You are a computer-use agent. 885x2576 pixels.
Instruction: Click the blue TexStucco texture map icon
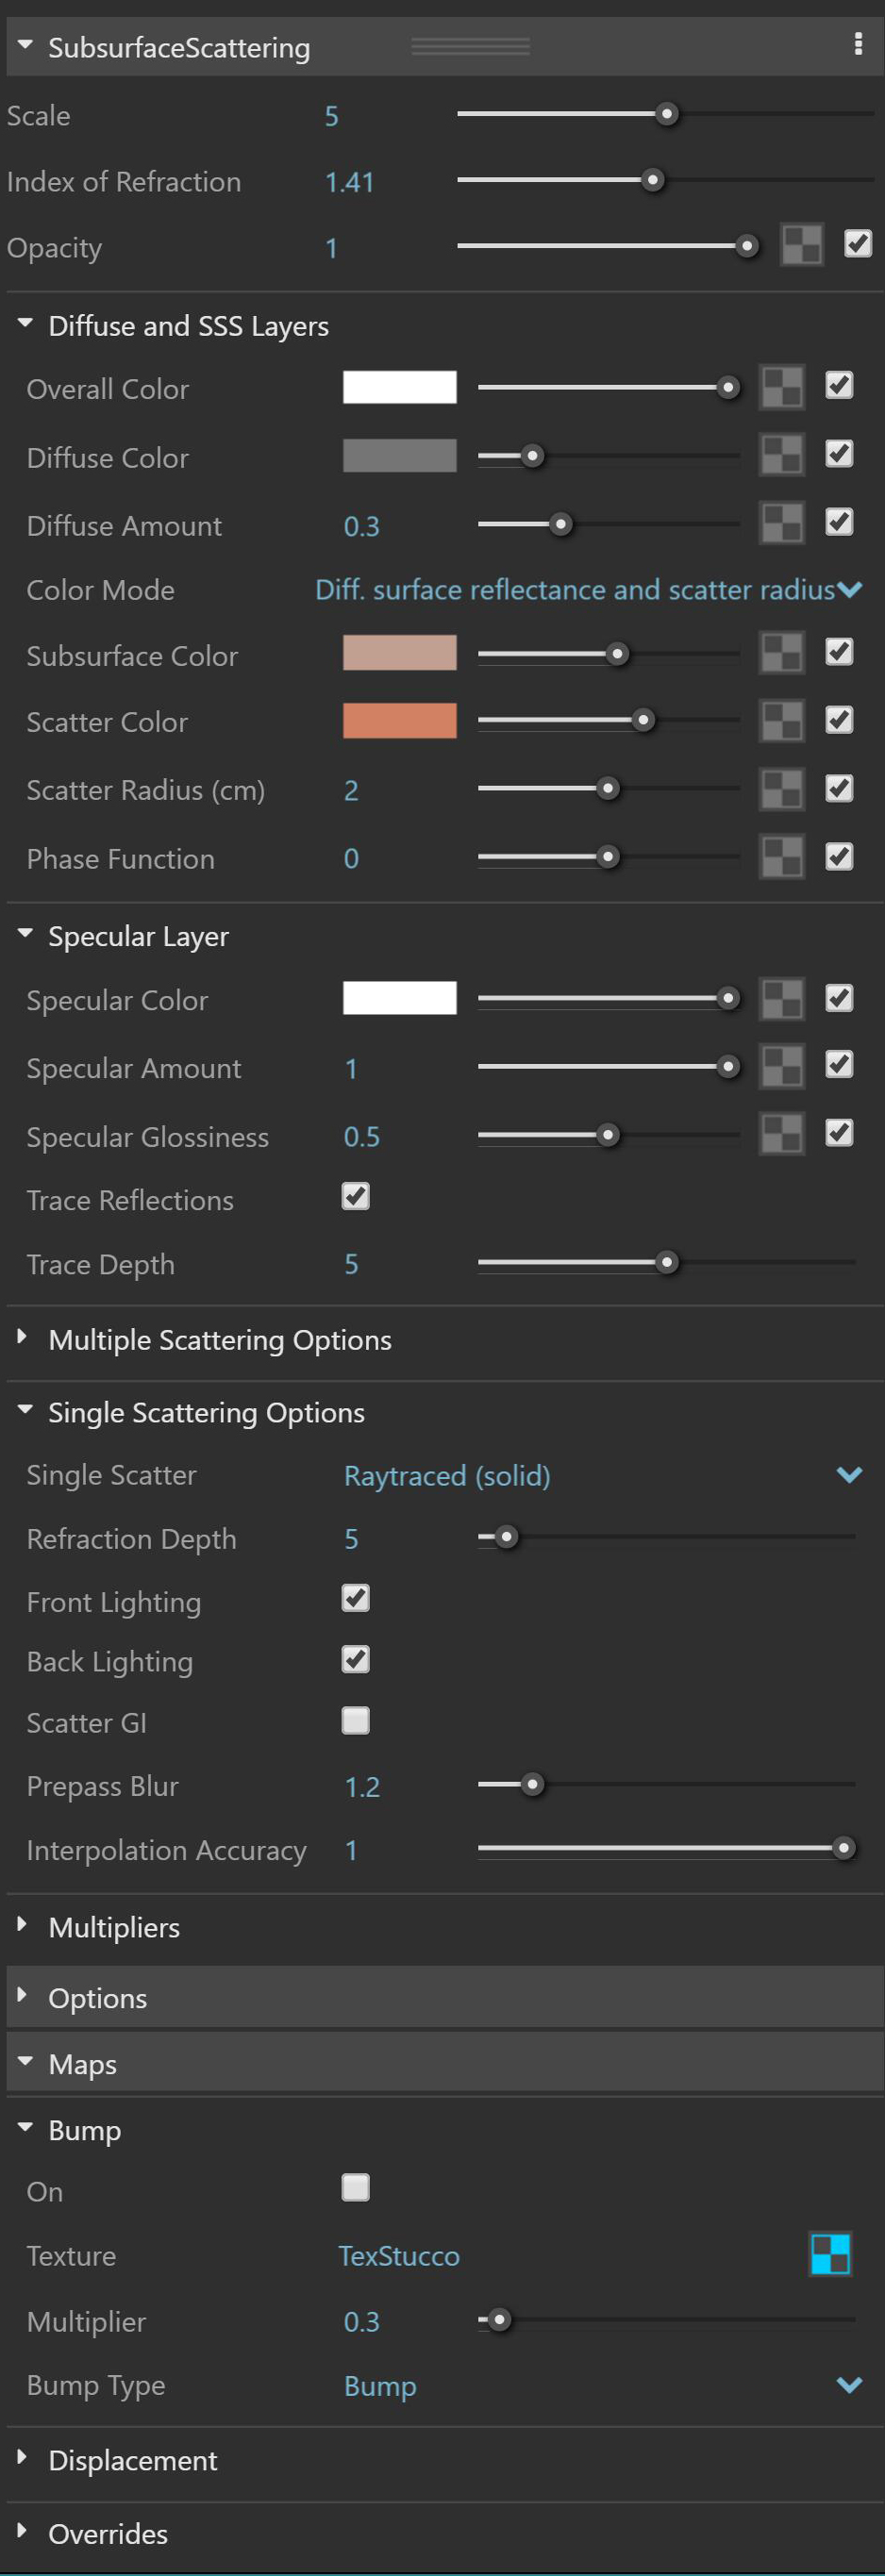tap(830, 2255)
